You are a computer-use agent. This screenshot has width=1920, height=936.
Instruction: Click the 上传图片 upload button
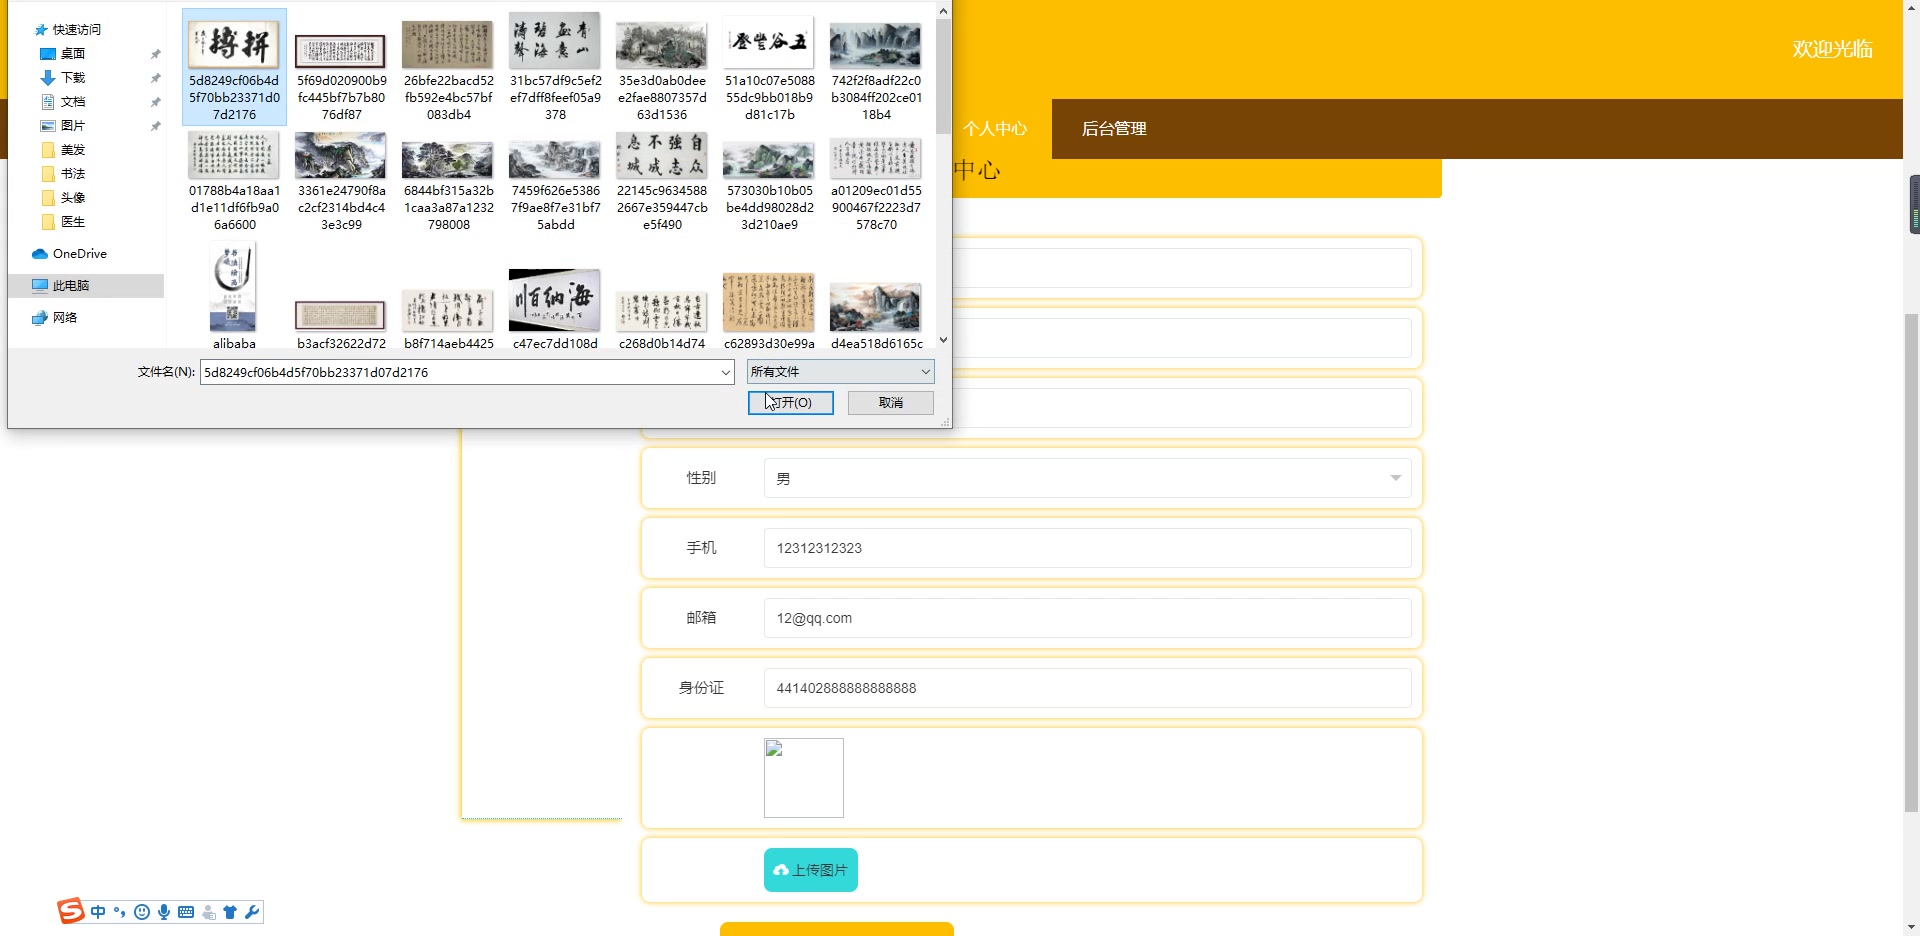pos(811,870)
